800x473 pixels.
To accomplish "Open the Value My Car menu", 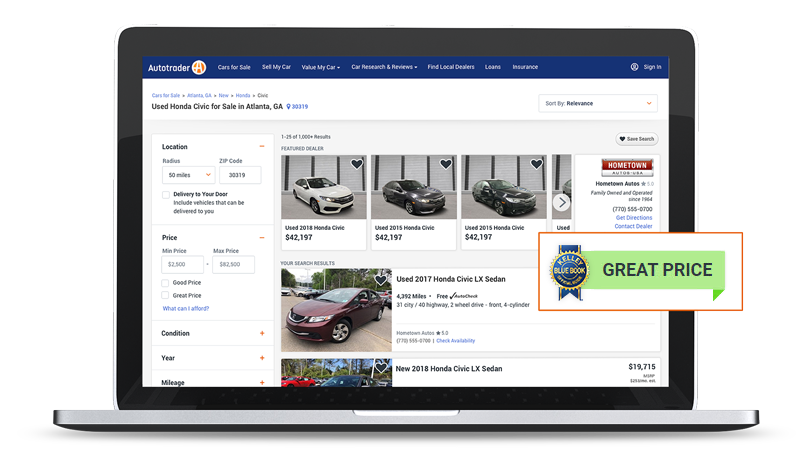I will pyautogui.click(x=320, y=67).
